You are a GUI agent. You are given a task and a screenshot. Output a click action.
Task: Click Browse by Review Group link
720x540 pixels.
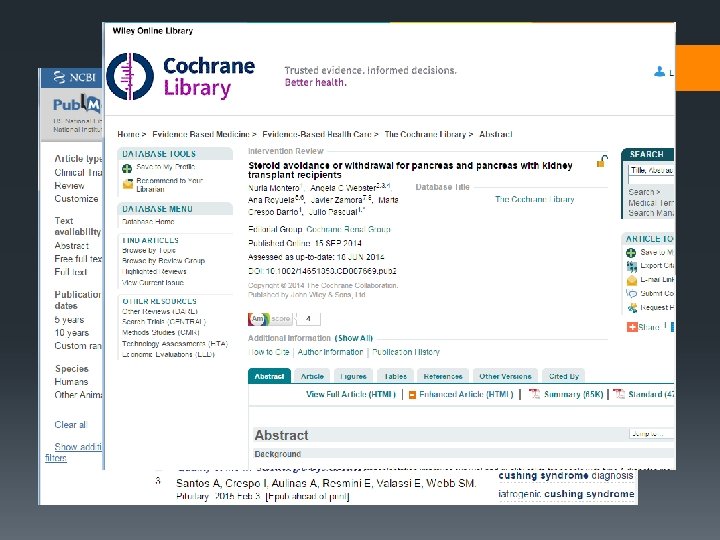point(163,261)
